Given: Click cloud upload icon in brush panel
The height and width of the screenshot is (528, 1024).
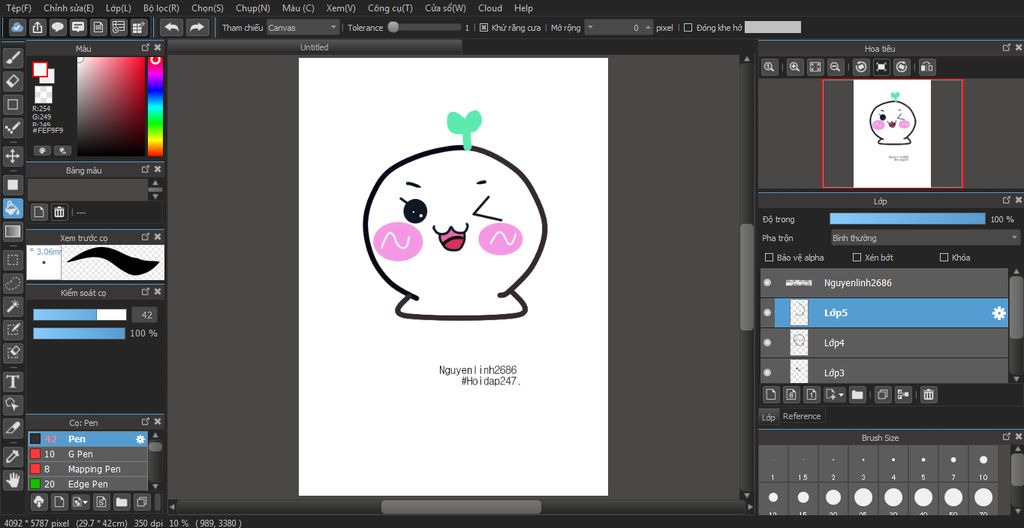Looking at the screenshot, I should point(40,502).
